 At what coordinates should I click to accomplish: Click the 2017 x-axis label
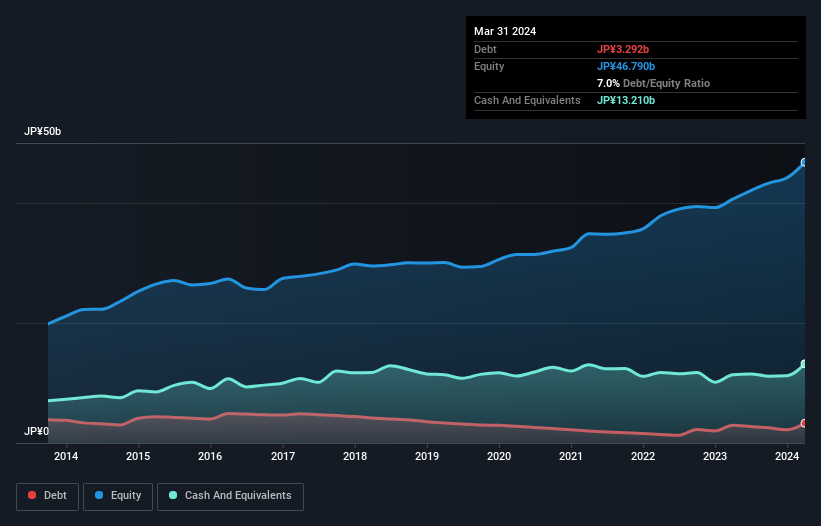[283, 456]
